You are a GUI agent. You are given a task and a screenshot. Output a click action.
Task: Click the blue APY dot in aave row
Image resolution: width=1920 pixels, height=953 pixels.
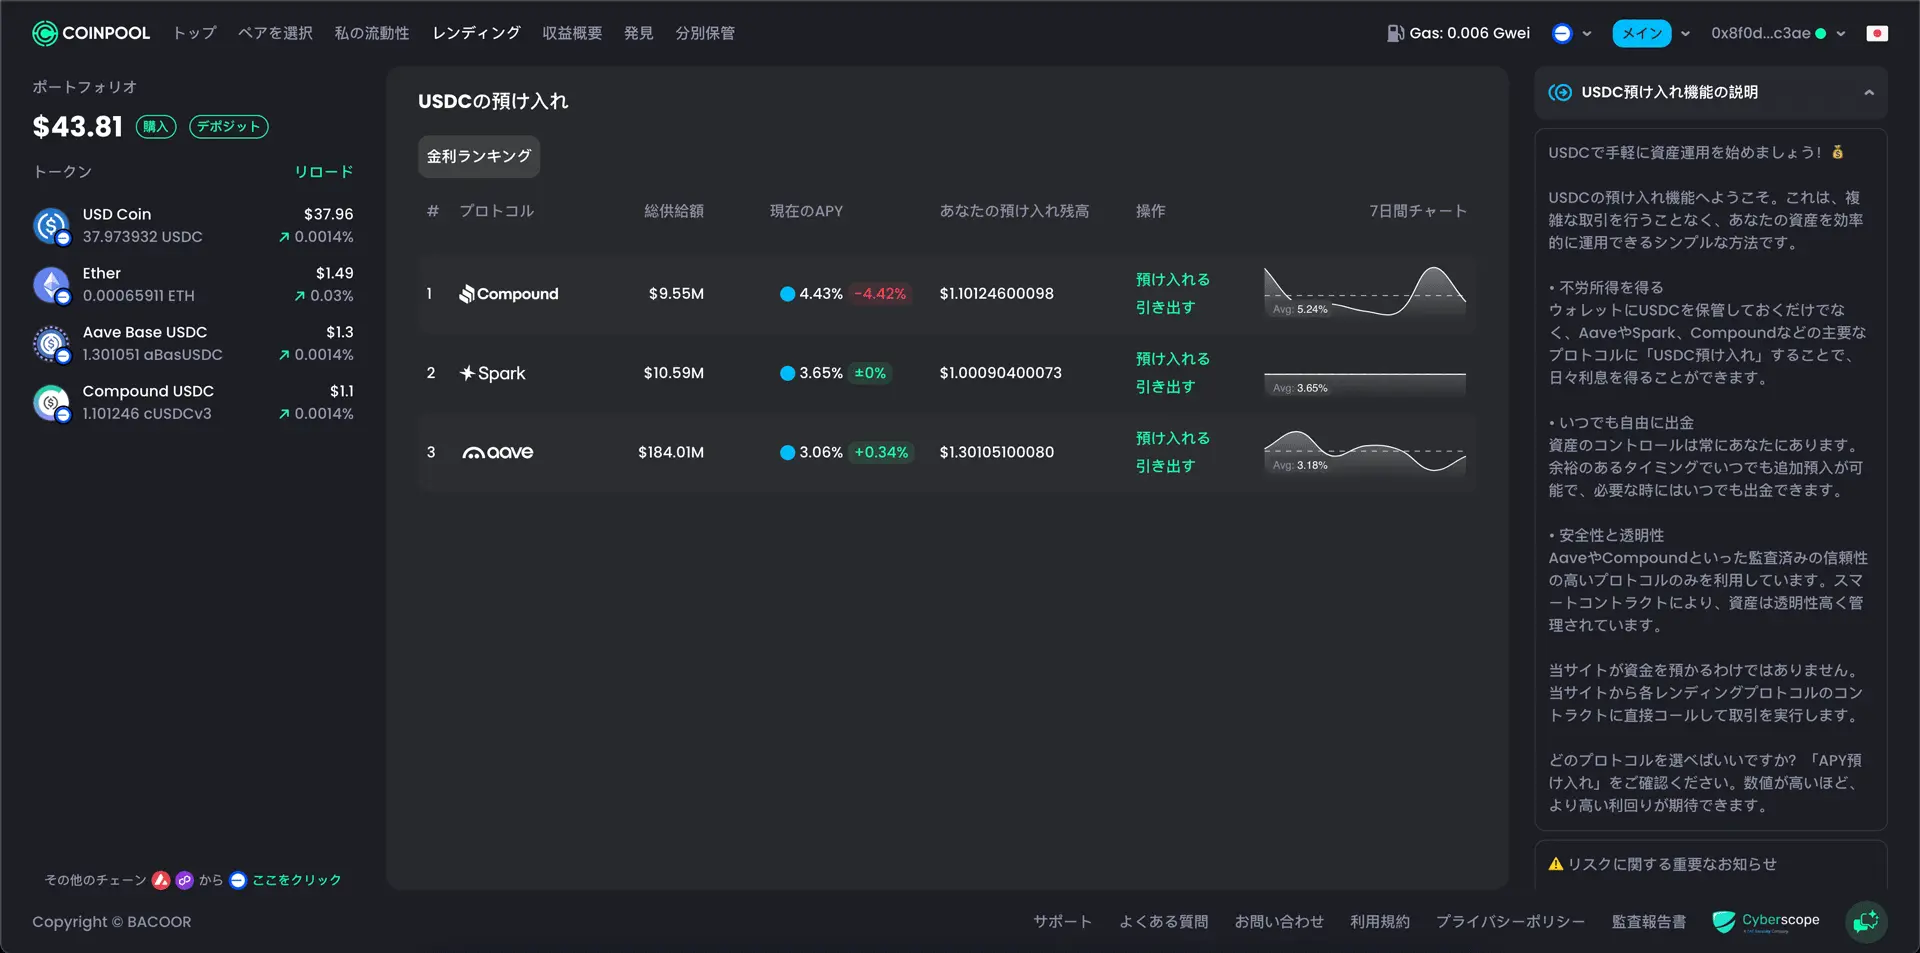pos(787,452)
